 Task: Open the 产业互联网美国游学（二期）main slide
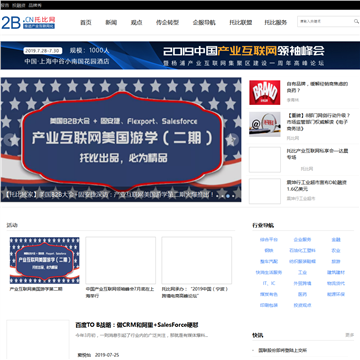click(121, 140)
